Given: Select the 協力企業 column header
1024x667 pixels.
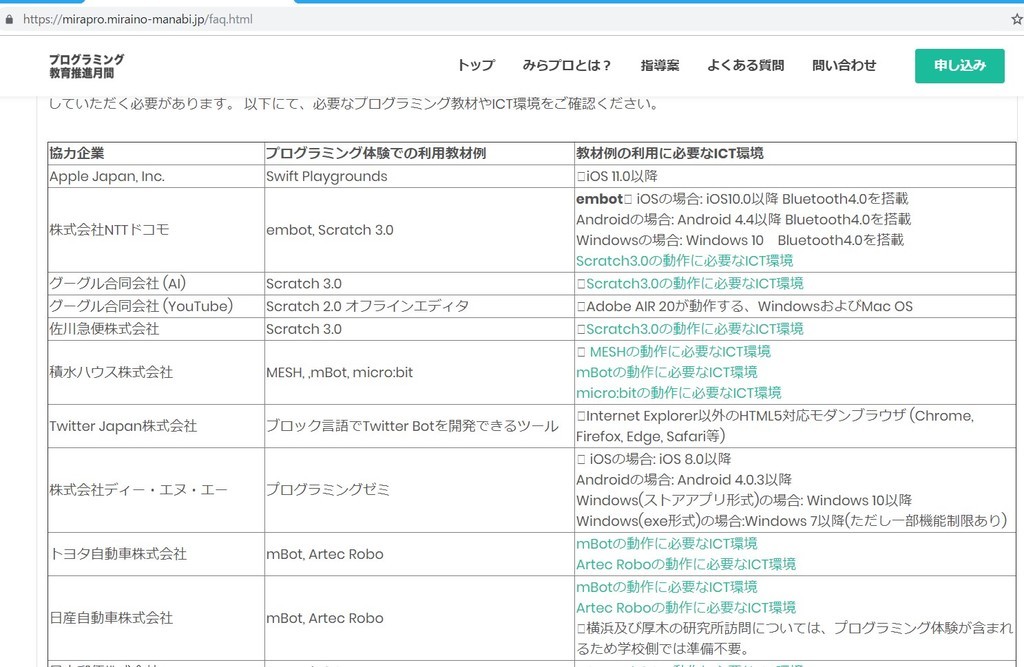Looking at the screenshot, I should (156, 154).
